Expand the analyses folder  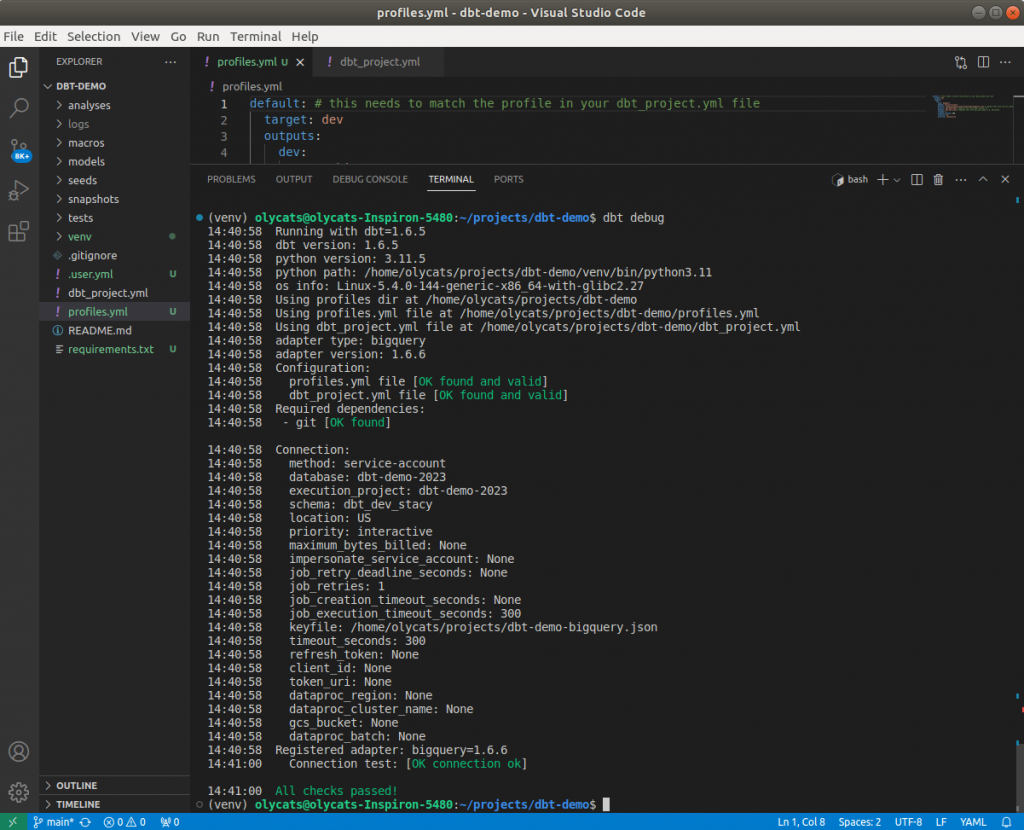point(115,105)
